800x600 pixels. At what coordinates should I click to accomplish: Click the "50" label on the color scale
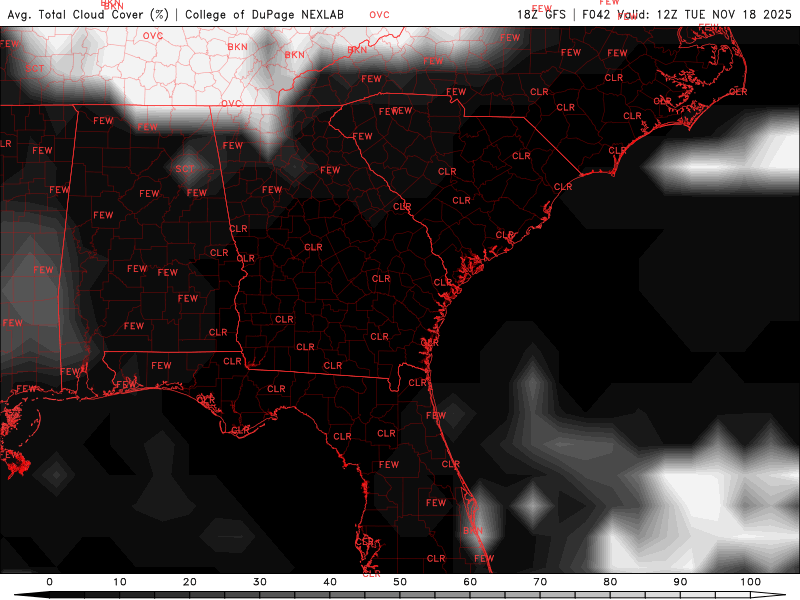(x=400, y=582)
